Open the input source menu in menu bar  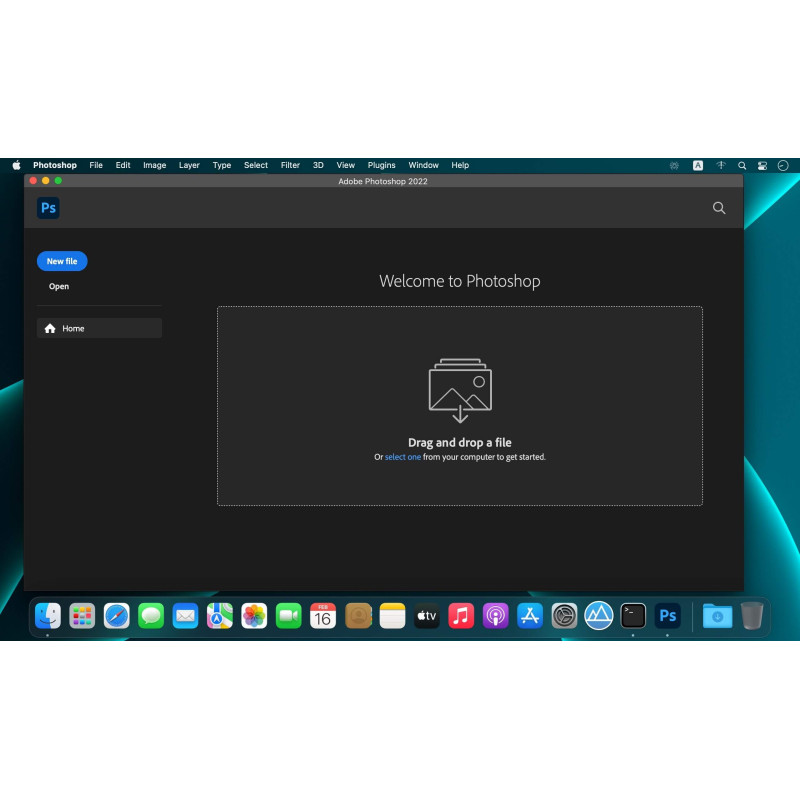pos(698,165)
